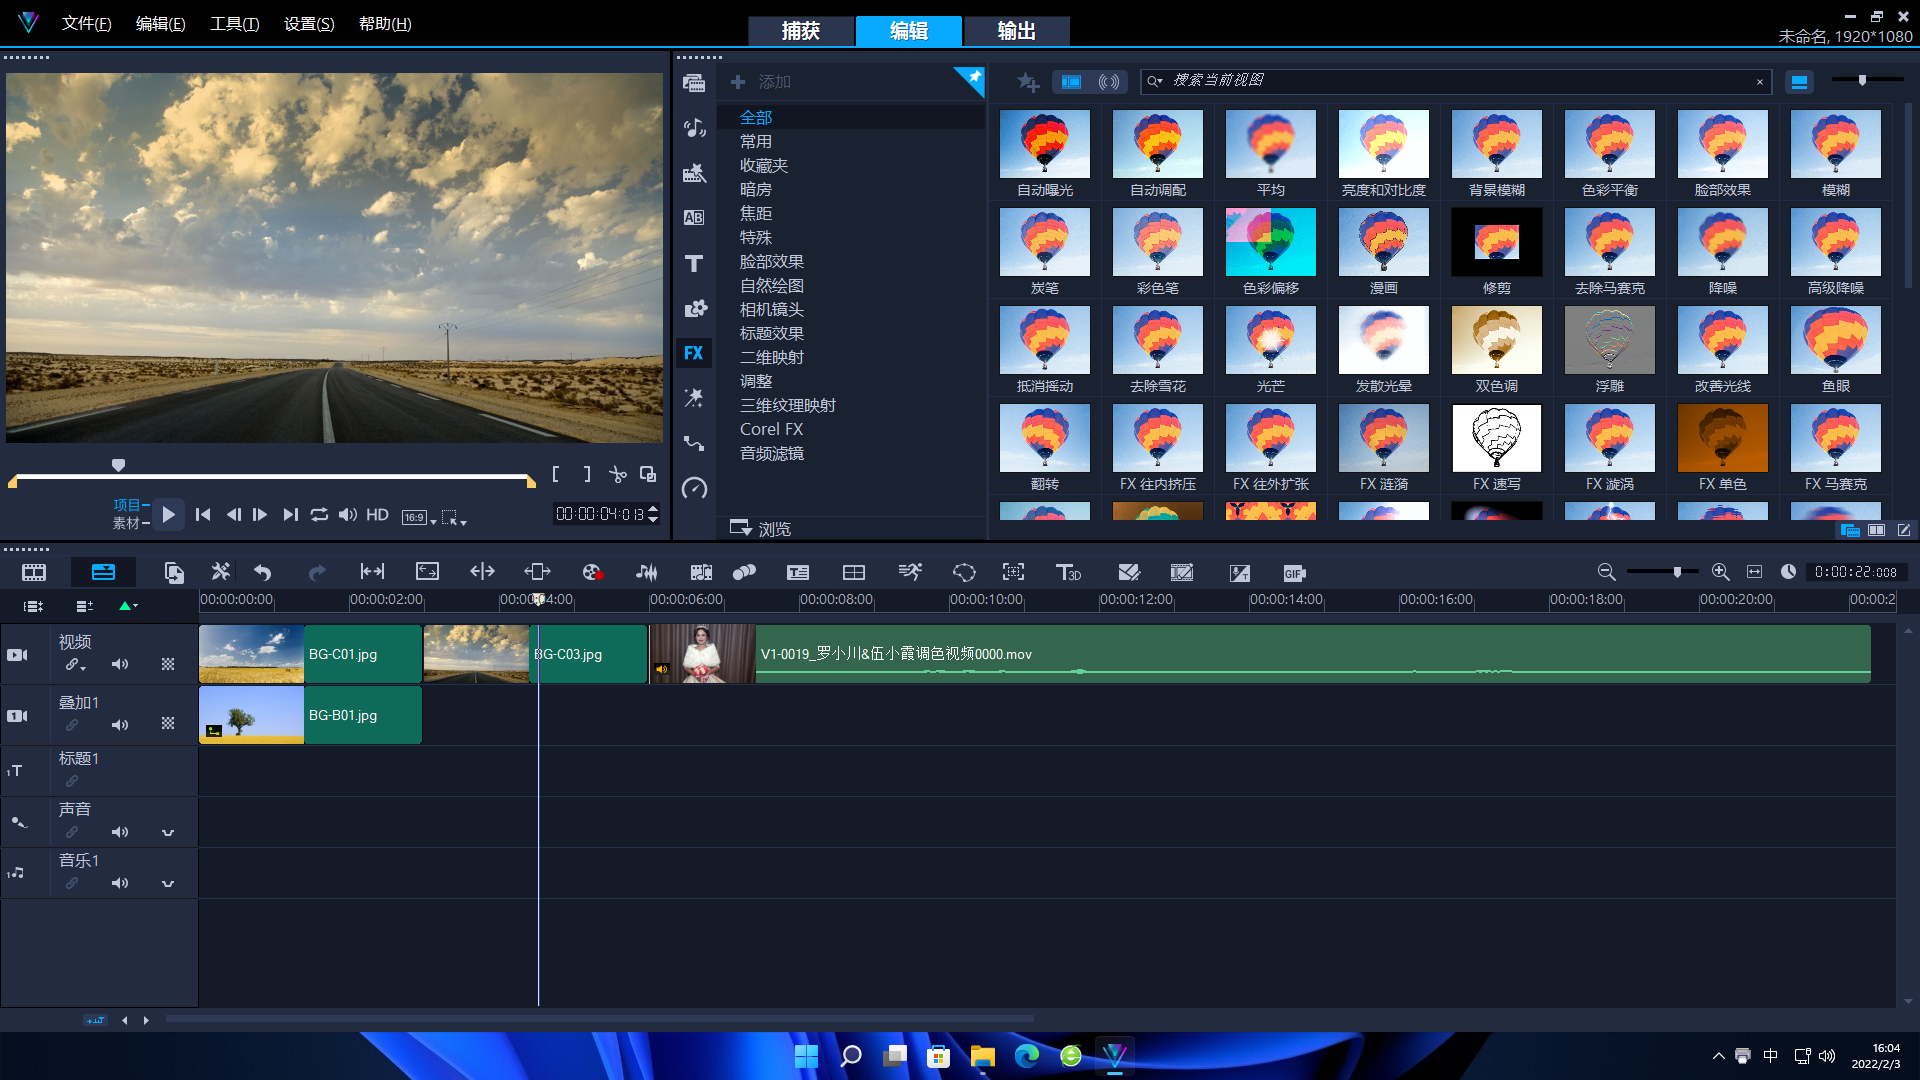Switch to Timeline view button
The image size is (1920, 1080).
tap(103, 573)
